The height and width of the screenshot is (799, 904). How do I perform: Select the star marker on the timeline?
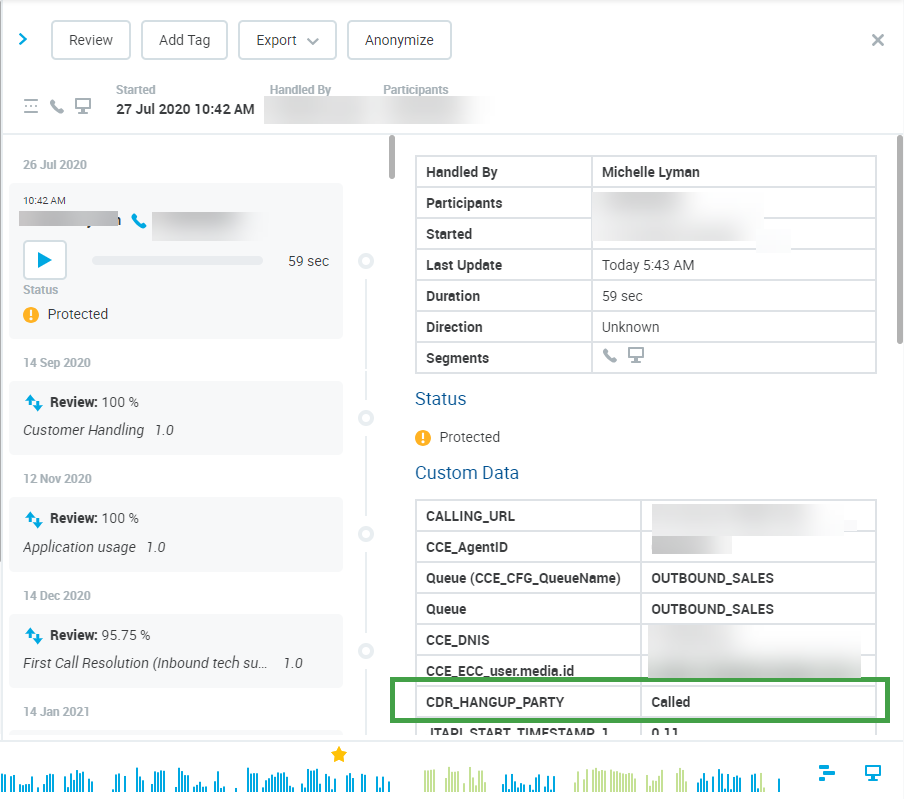(339, 754)
